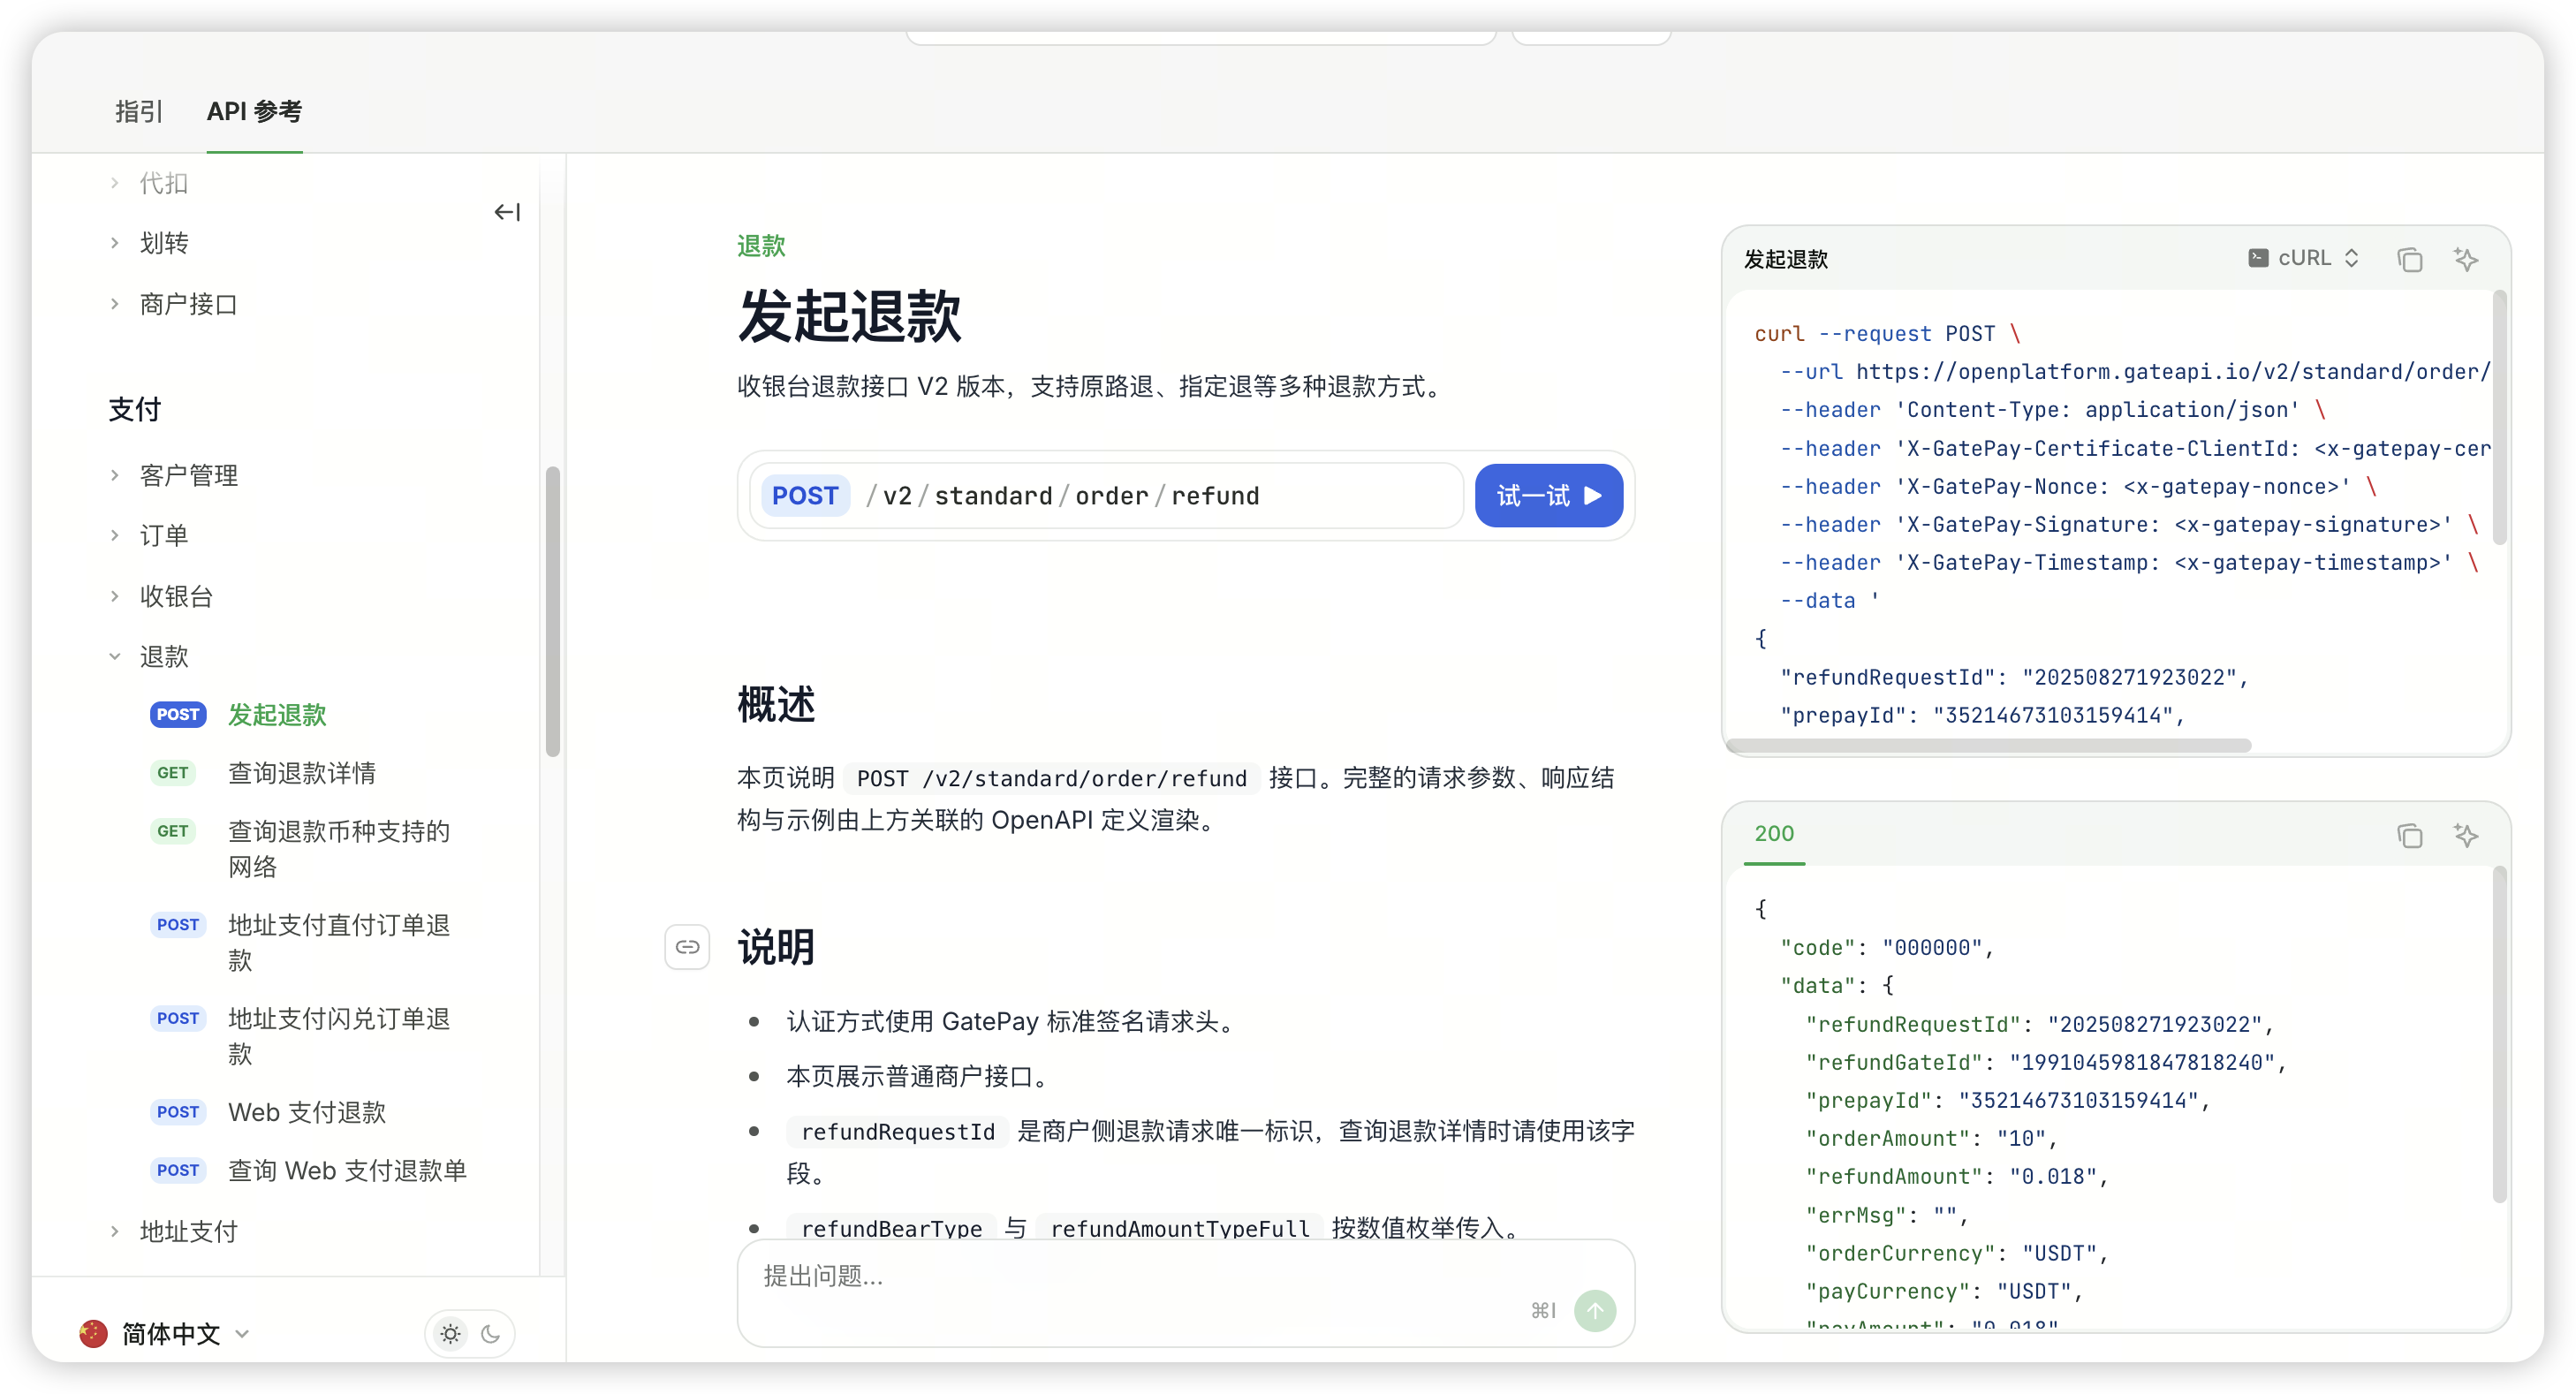
Task: Send the question with the arrow button
Action: click(x=1594, y=1310)
